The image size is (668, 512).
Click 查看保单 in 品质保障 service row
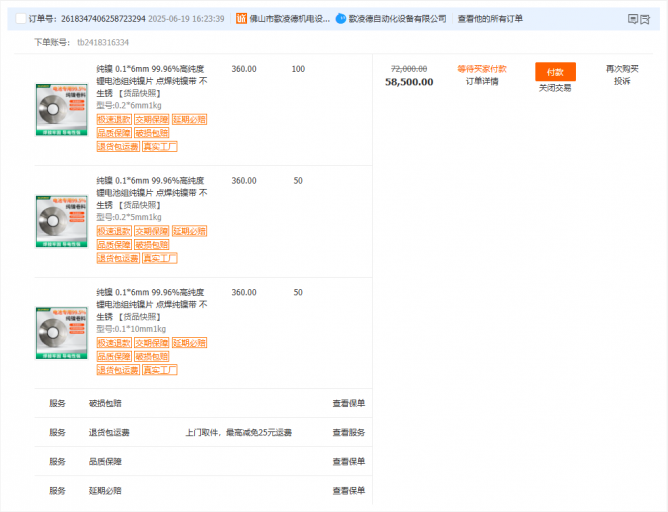click(348, 461)
